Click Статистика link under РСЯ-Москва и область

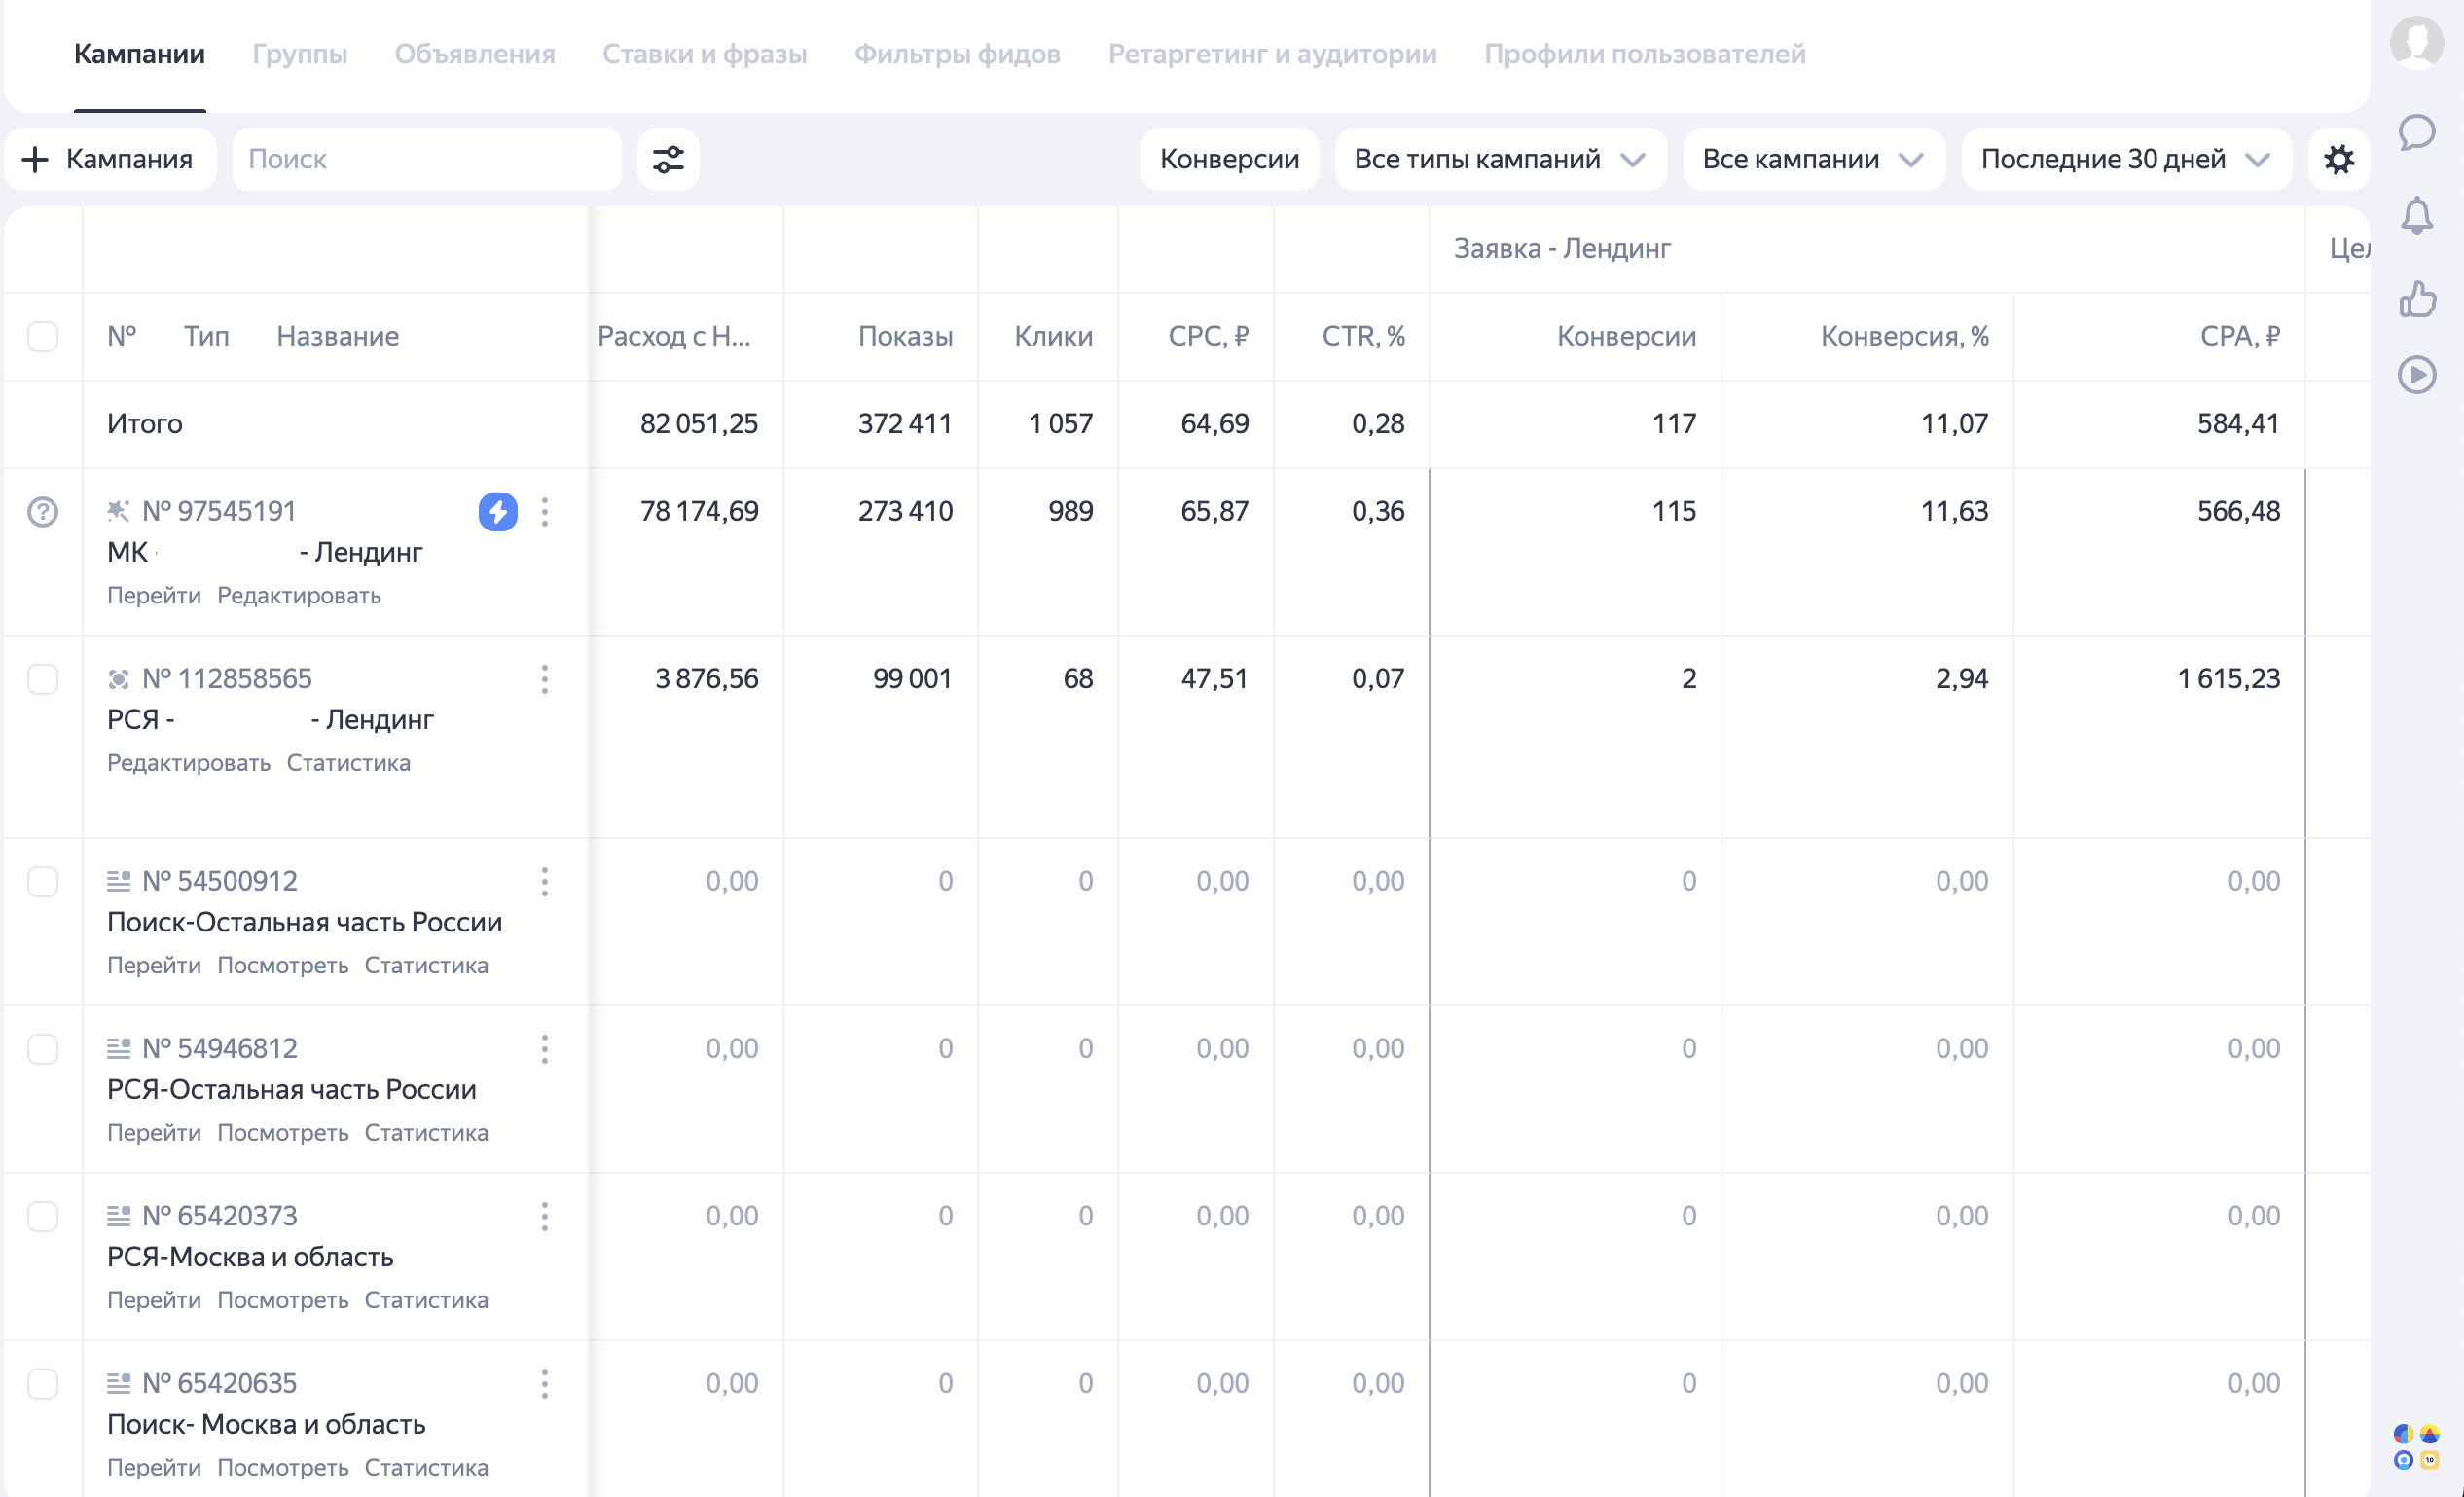click(x=426, y=1299)
